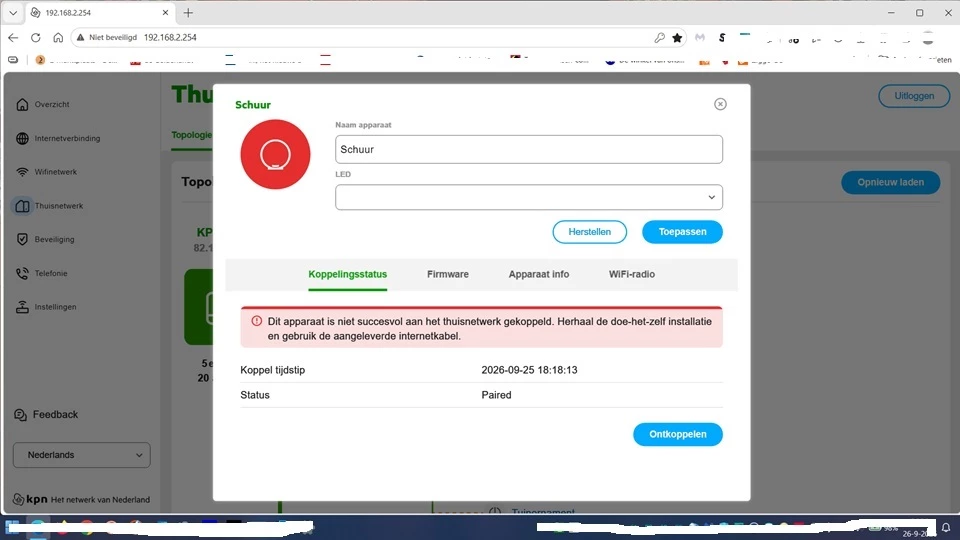
Task: Click the Toepassen button
Action: coord(682,232)
